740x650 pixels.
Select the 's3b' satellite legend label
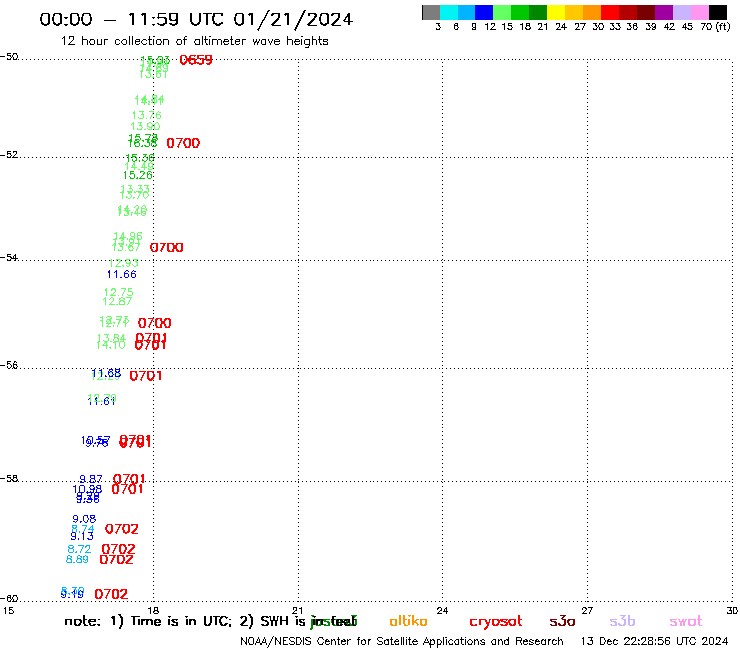622,621
